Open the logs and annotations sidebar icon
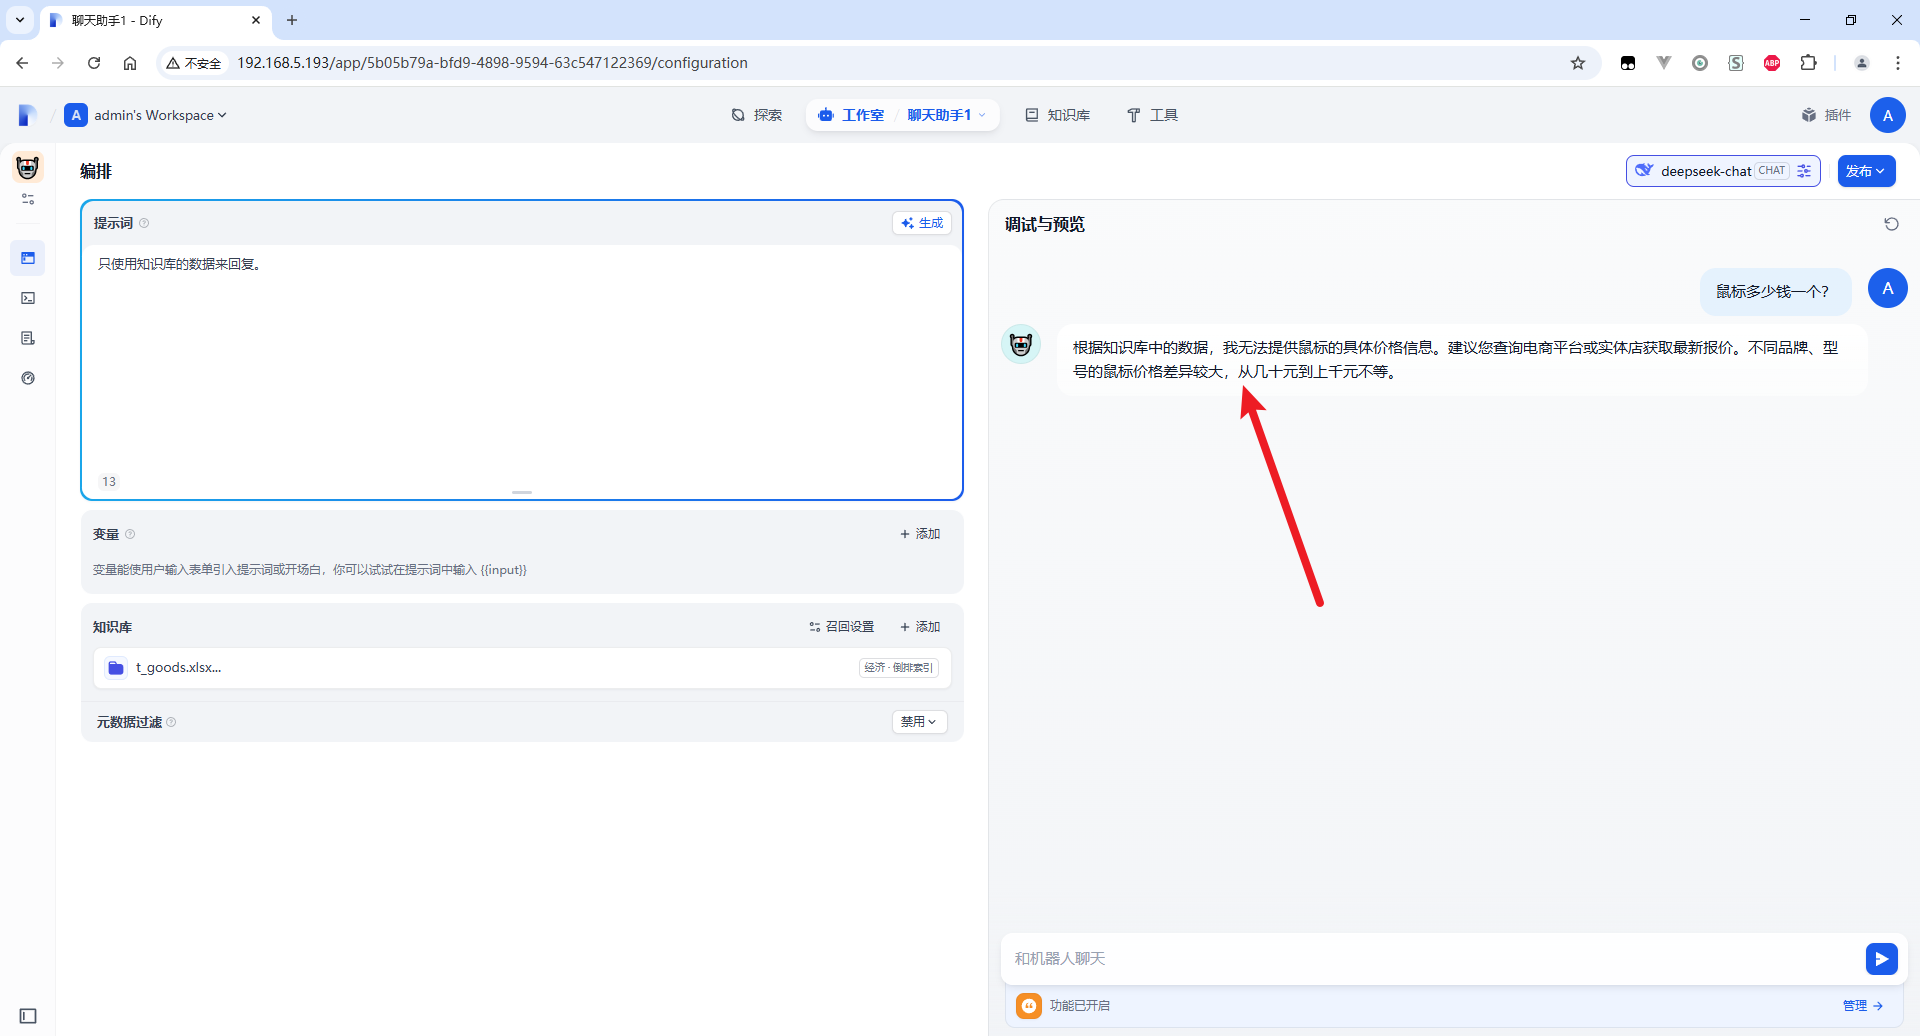 coord(28,338)
